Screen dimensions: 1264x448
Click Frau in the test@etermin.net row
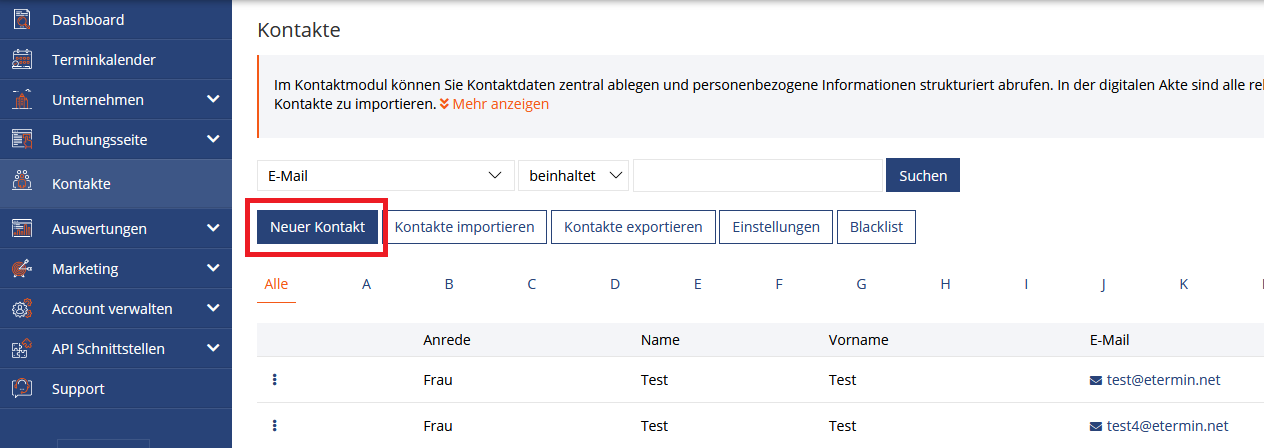tap(438, 380)
